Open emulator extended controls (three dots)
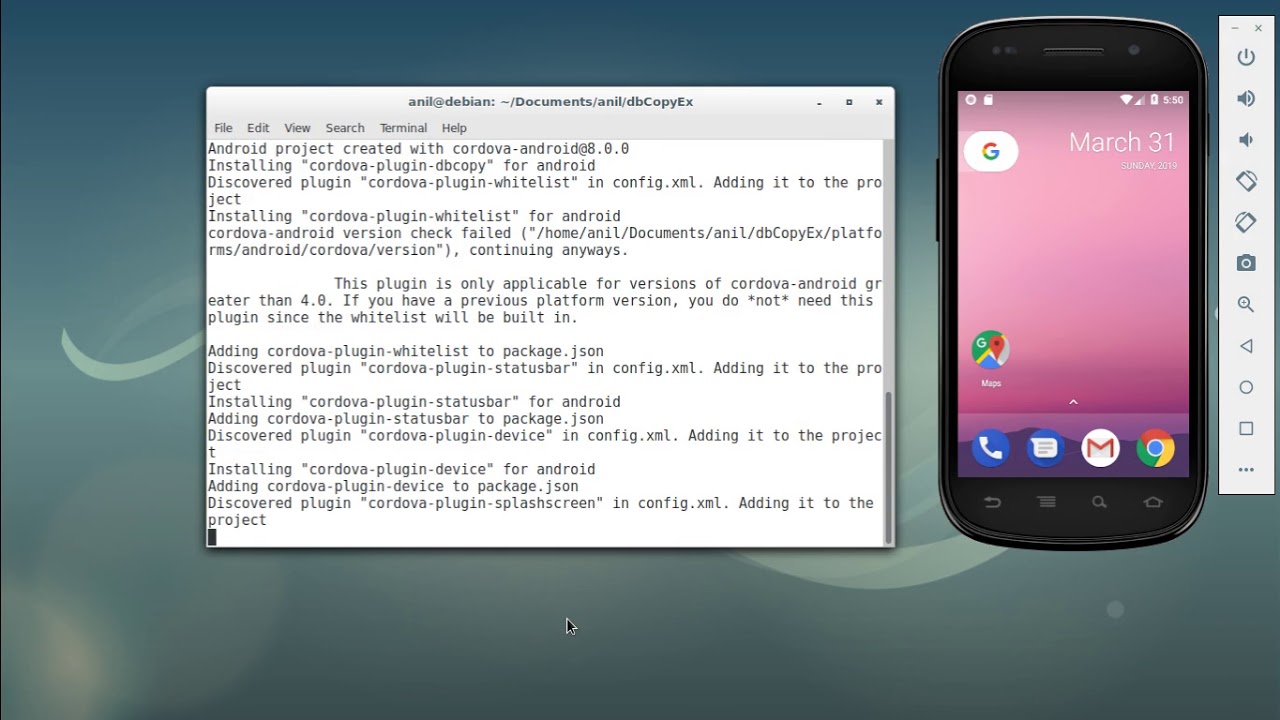This screenshot has height=720, width=1280. click(1246, 469)
